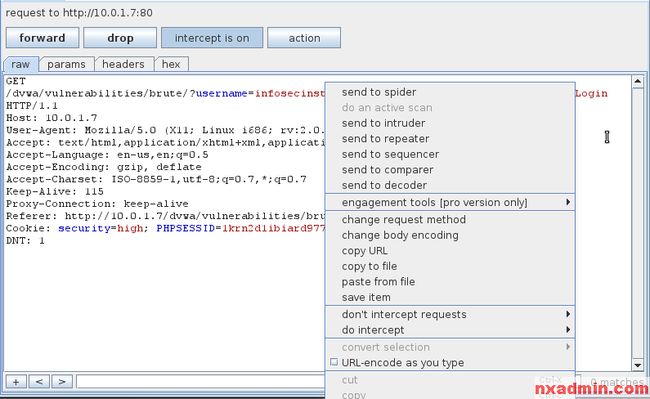Select 'send to repeater' menu entry
This screenshot has width=650, height=399.
[x=450, y=139]
